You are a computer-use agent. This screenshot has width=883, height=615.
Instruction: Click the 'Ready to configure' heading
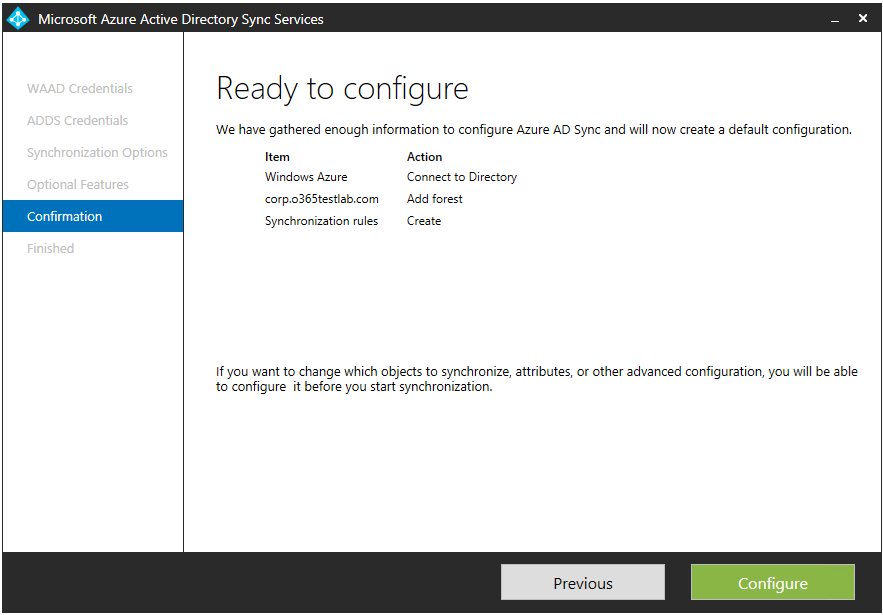click(342, 88)
